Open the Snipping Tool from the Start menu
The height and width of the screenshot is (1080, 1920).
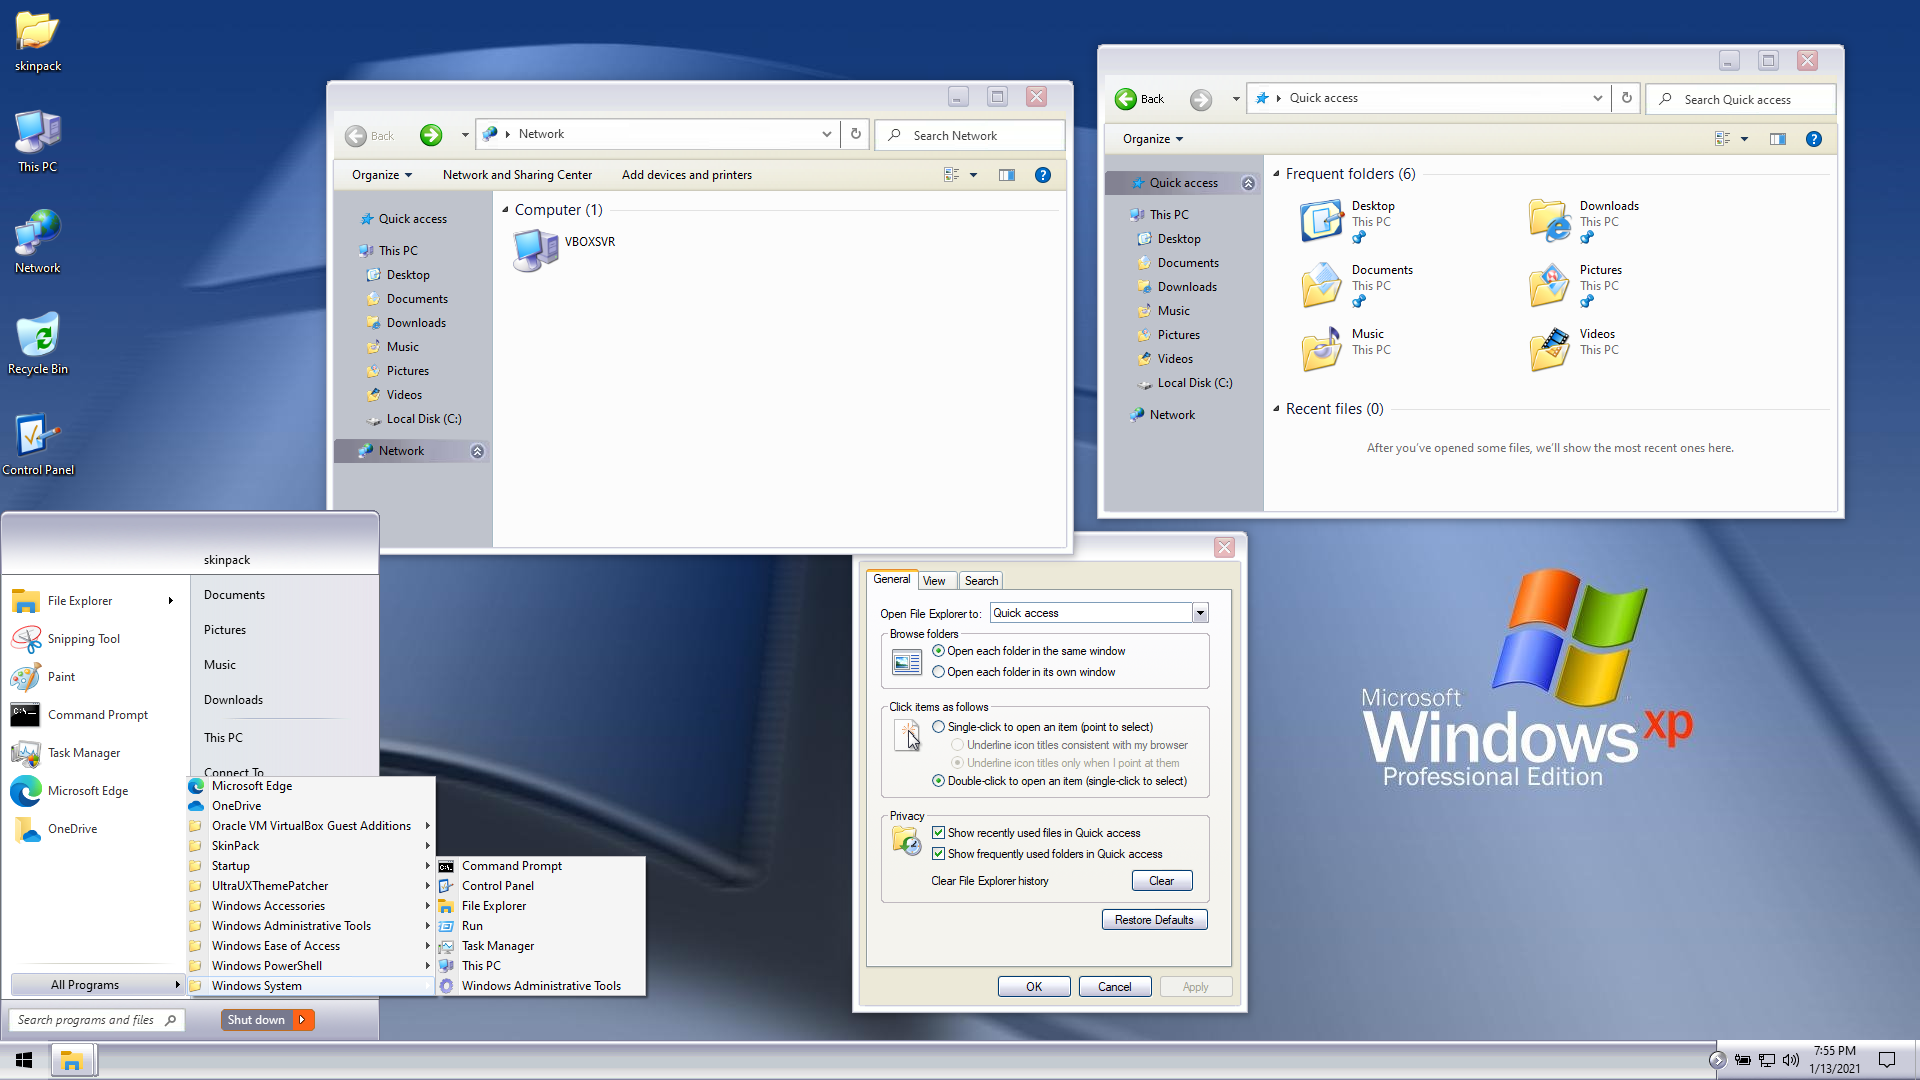pyautogui.click(x=84, y=639)
